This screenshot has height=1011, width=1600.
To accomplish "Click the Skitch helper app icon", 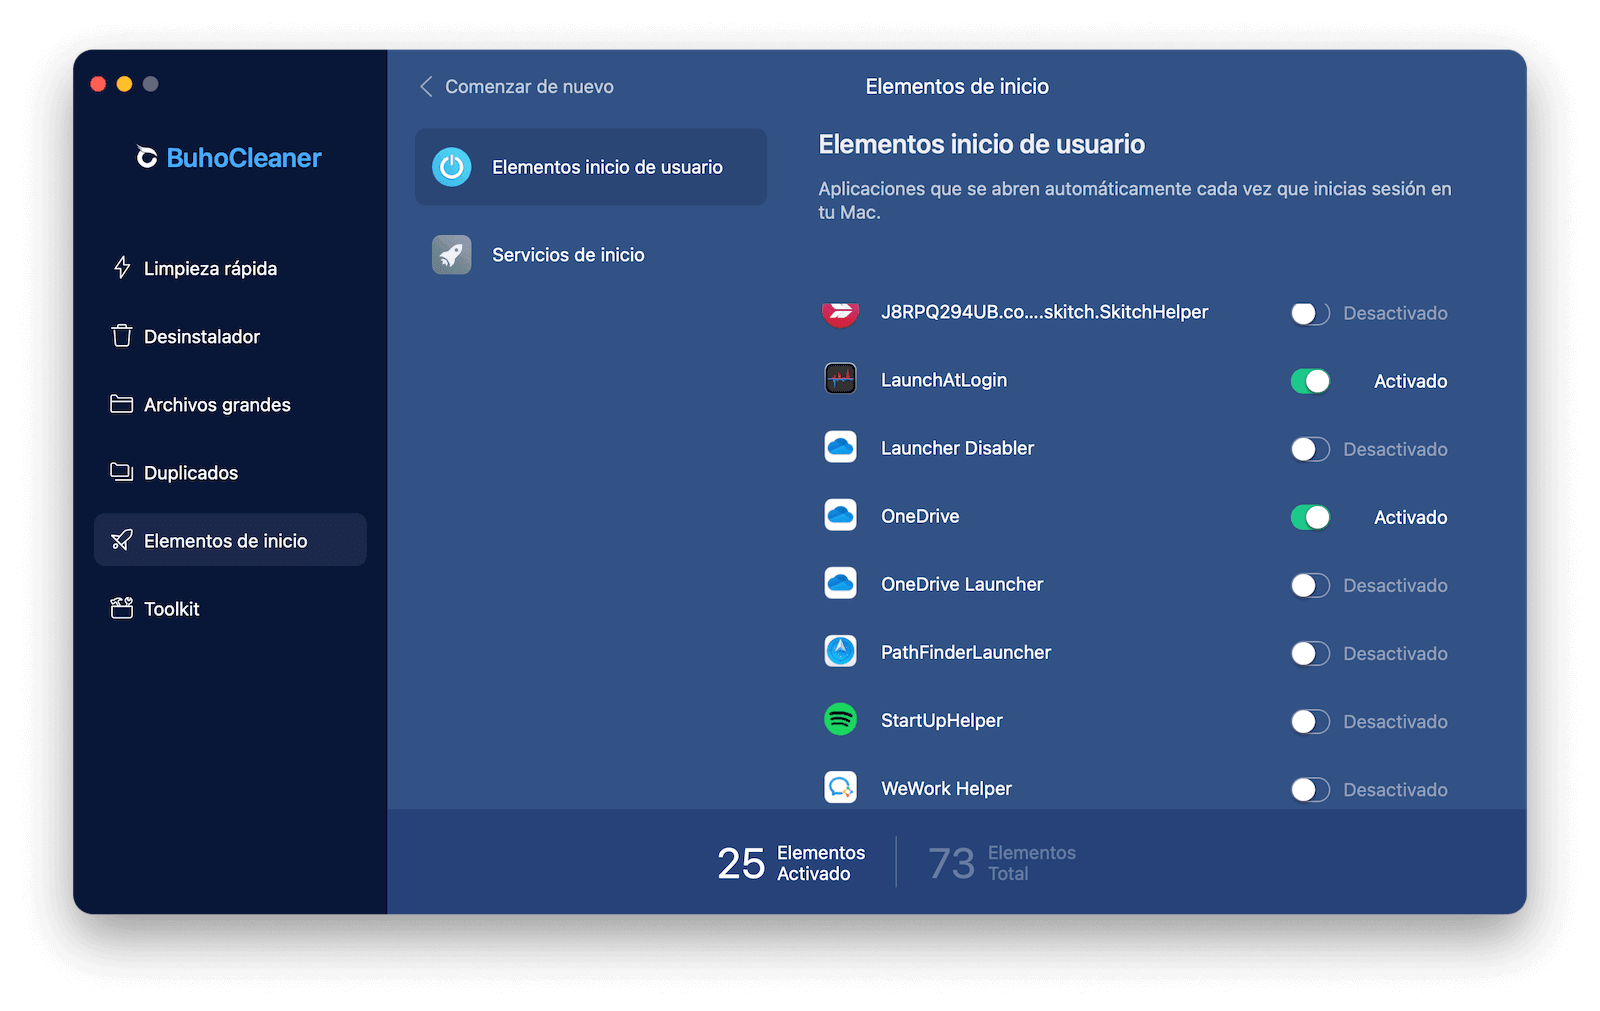I will tap(840, 313).
